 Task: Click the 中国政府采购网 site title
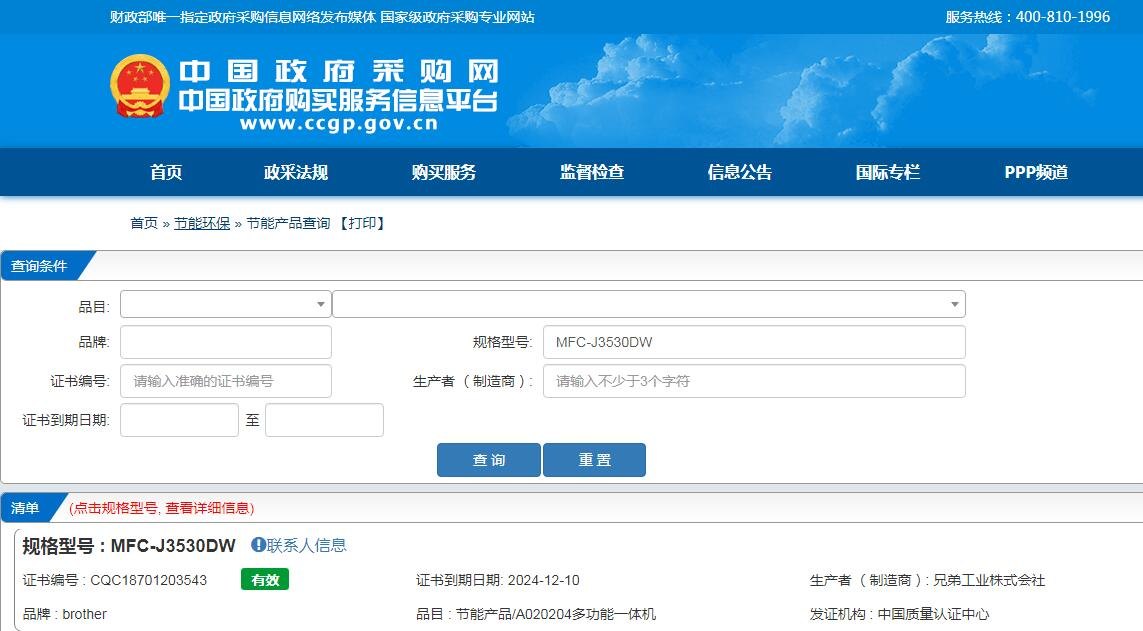(339, 71)
